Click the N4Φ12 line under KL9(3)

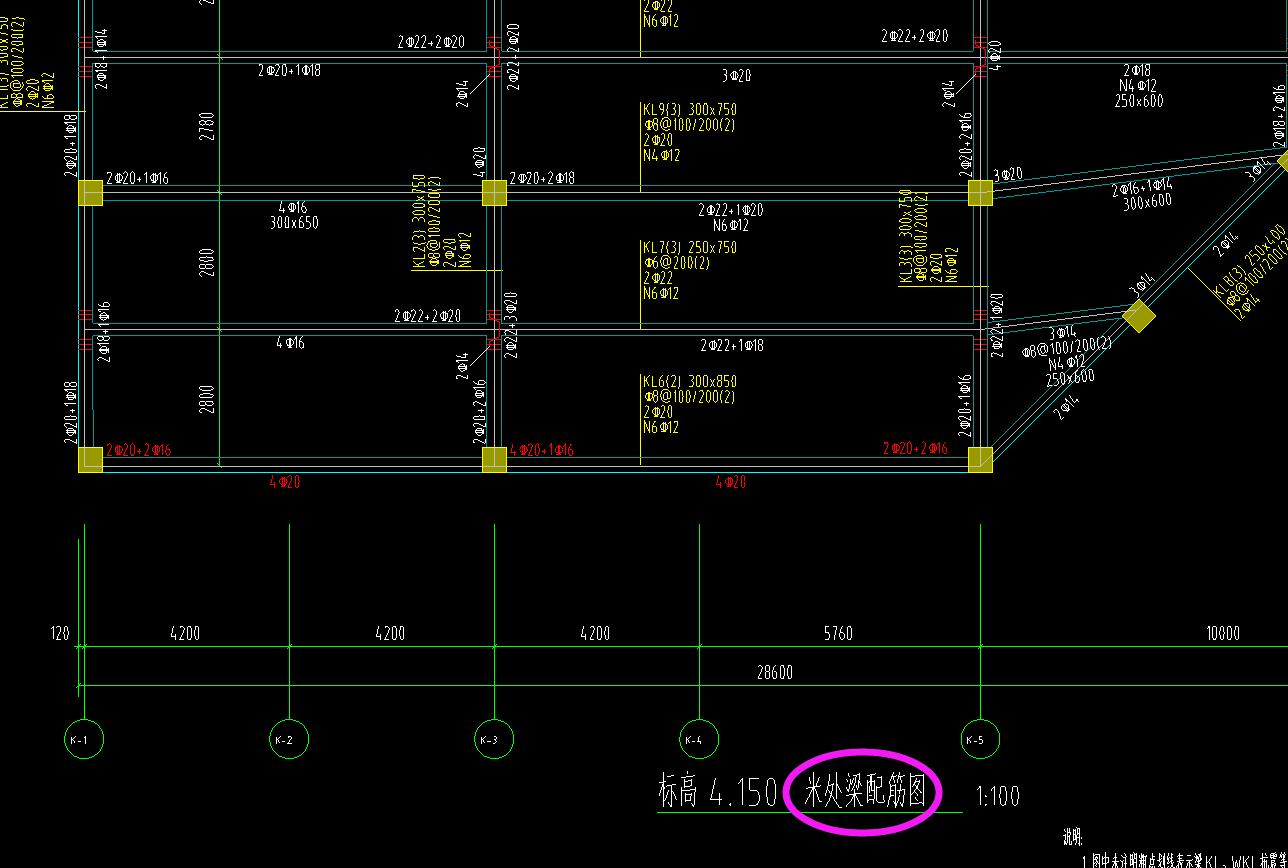tap(662, 156)
